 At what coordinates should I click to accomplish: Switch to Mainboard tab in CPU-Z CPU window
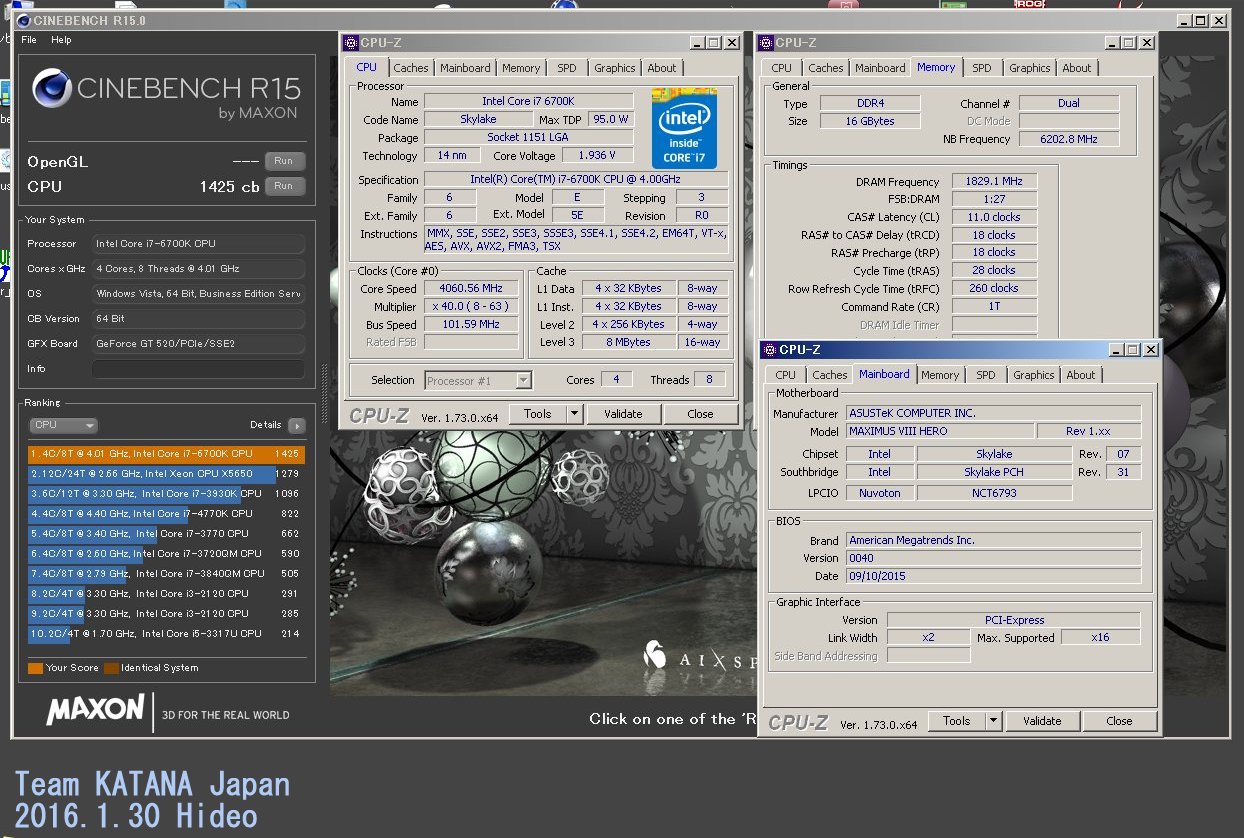click(x=466, y=68)
